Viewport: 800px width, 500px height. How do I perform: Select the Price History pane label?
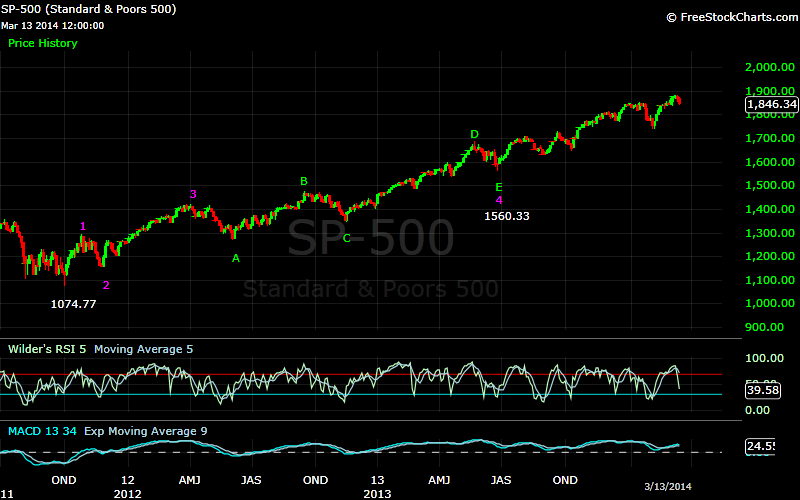[x=43, y=43]
